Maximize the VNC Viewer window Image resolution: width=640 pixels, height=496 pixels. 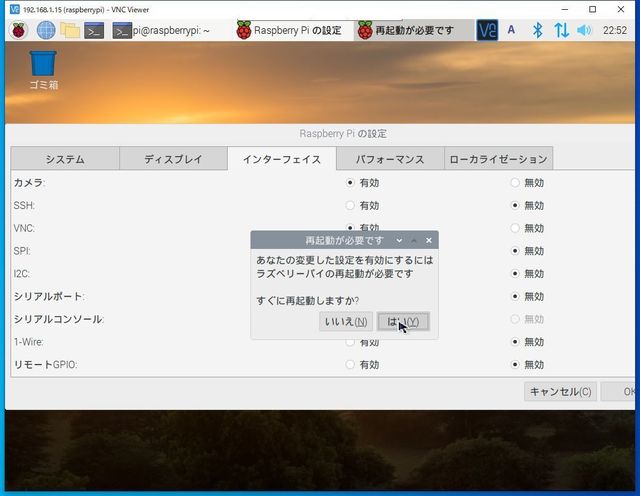tap(592, 9)
